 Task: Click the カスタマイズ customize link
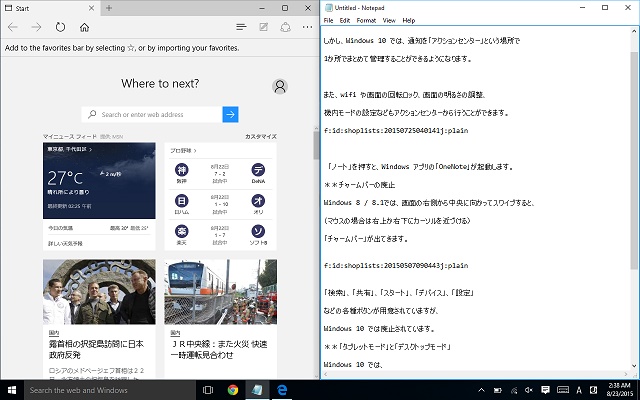click(x=261, y=136)
